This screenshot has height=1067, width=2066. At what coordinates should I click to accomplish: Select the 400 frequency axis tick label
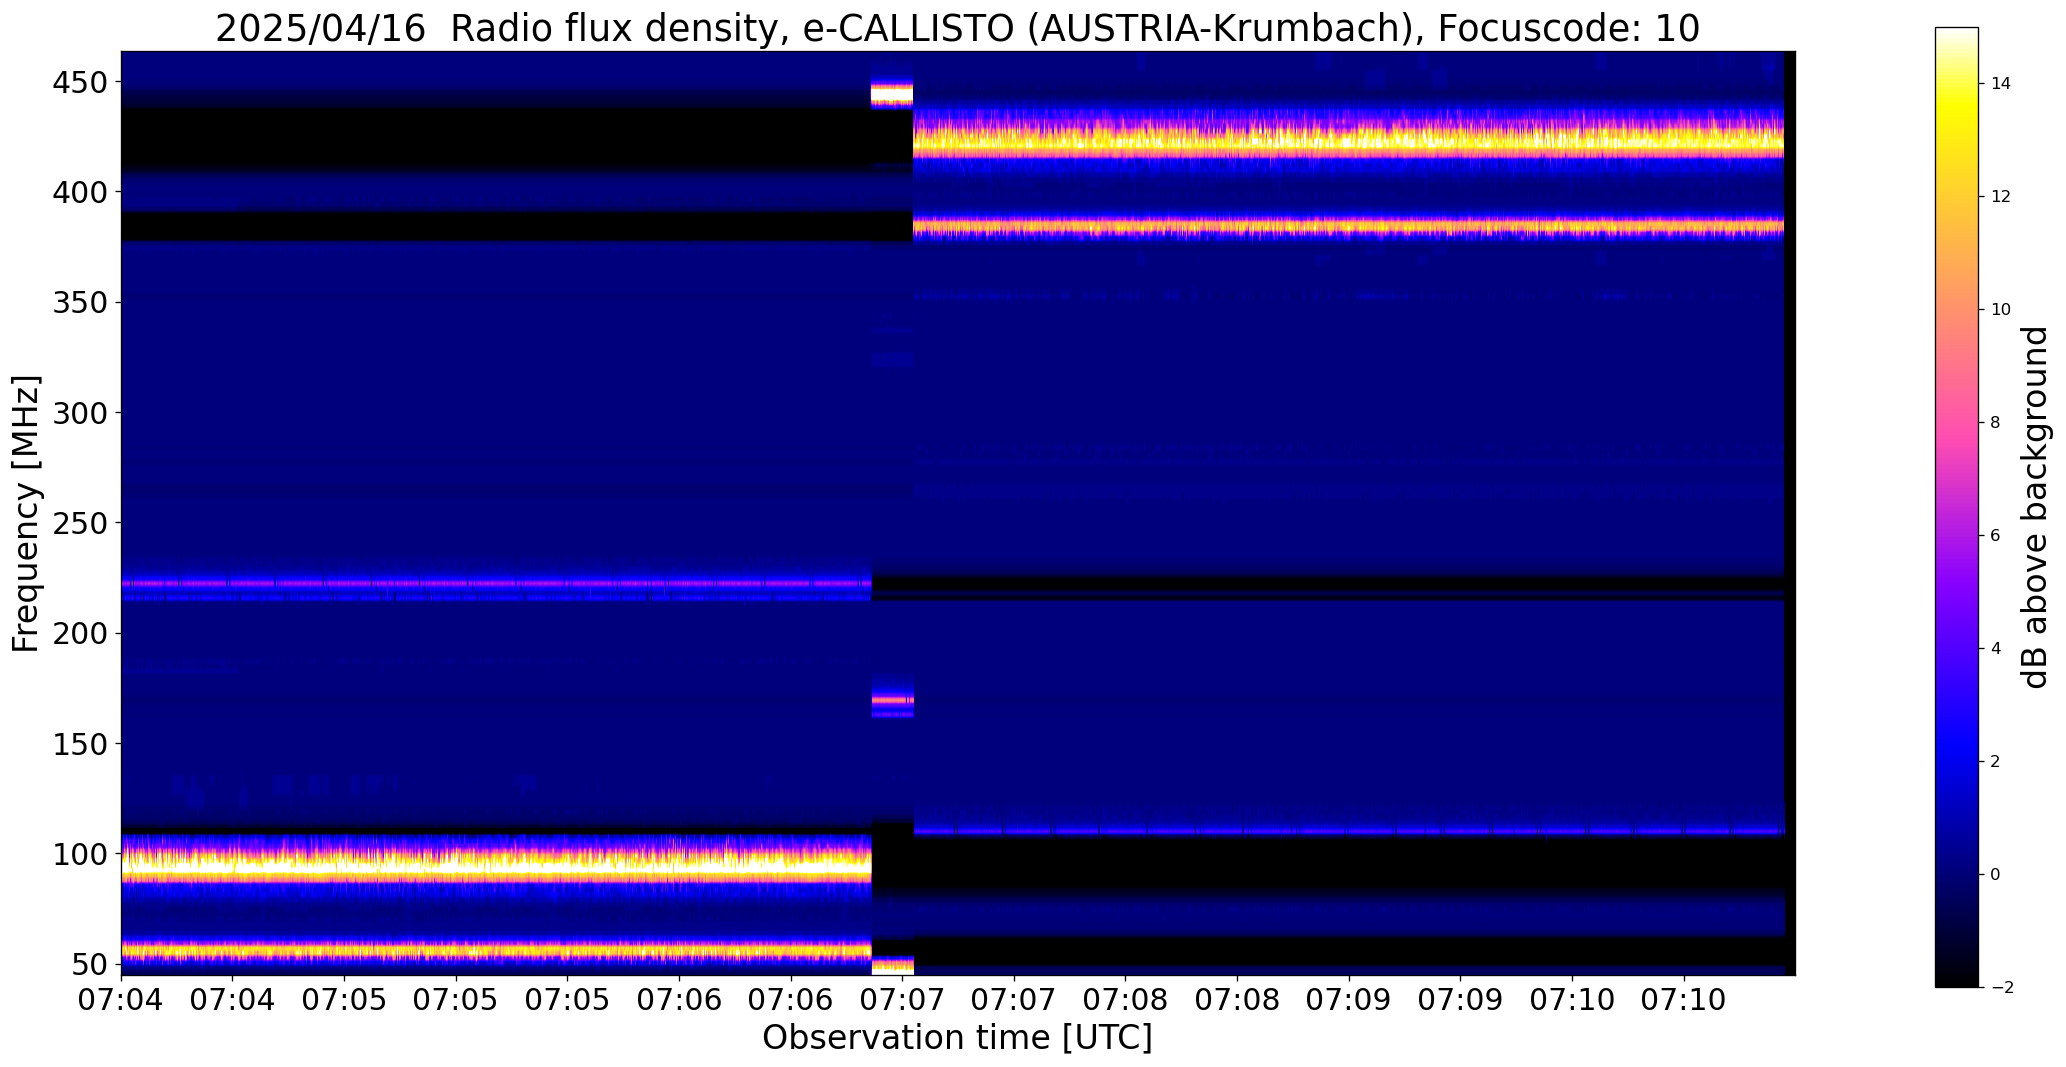point(79,192)
